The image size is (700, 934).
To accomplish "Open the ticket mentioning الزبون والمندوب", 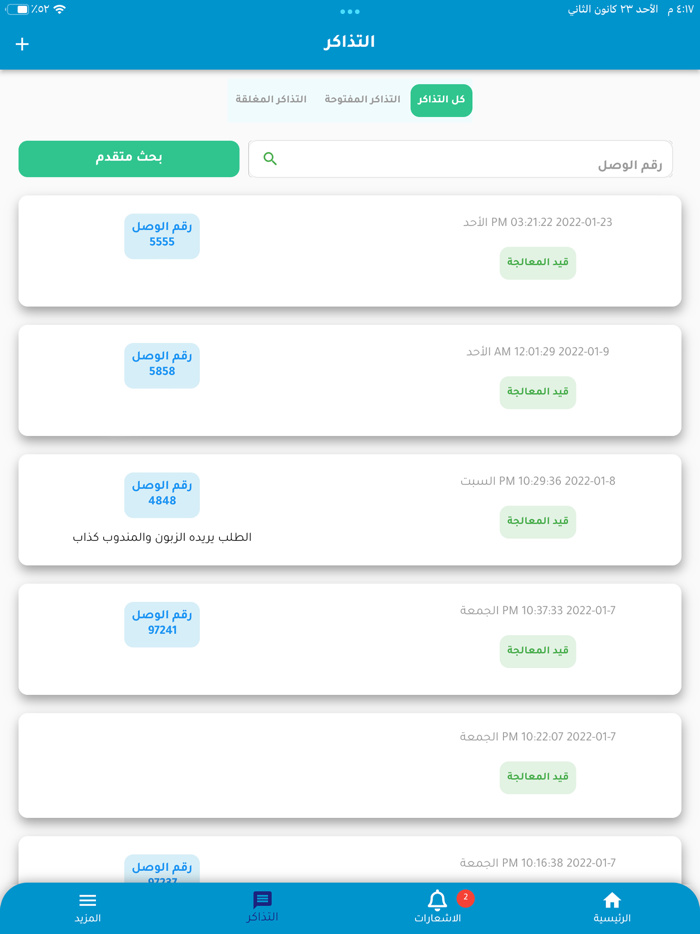I will pyautogui.click(x=350, y=510).
